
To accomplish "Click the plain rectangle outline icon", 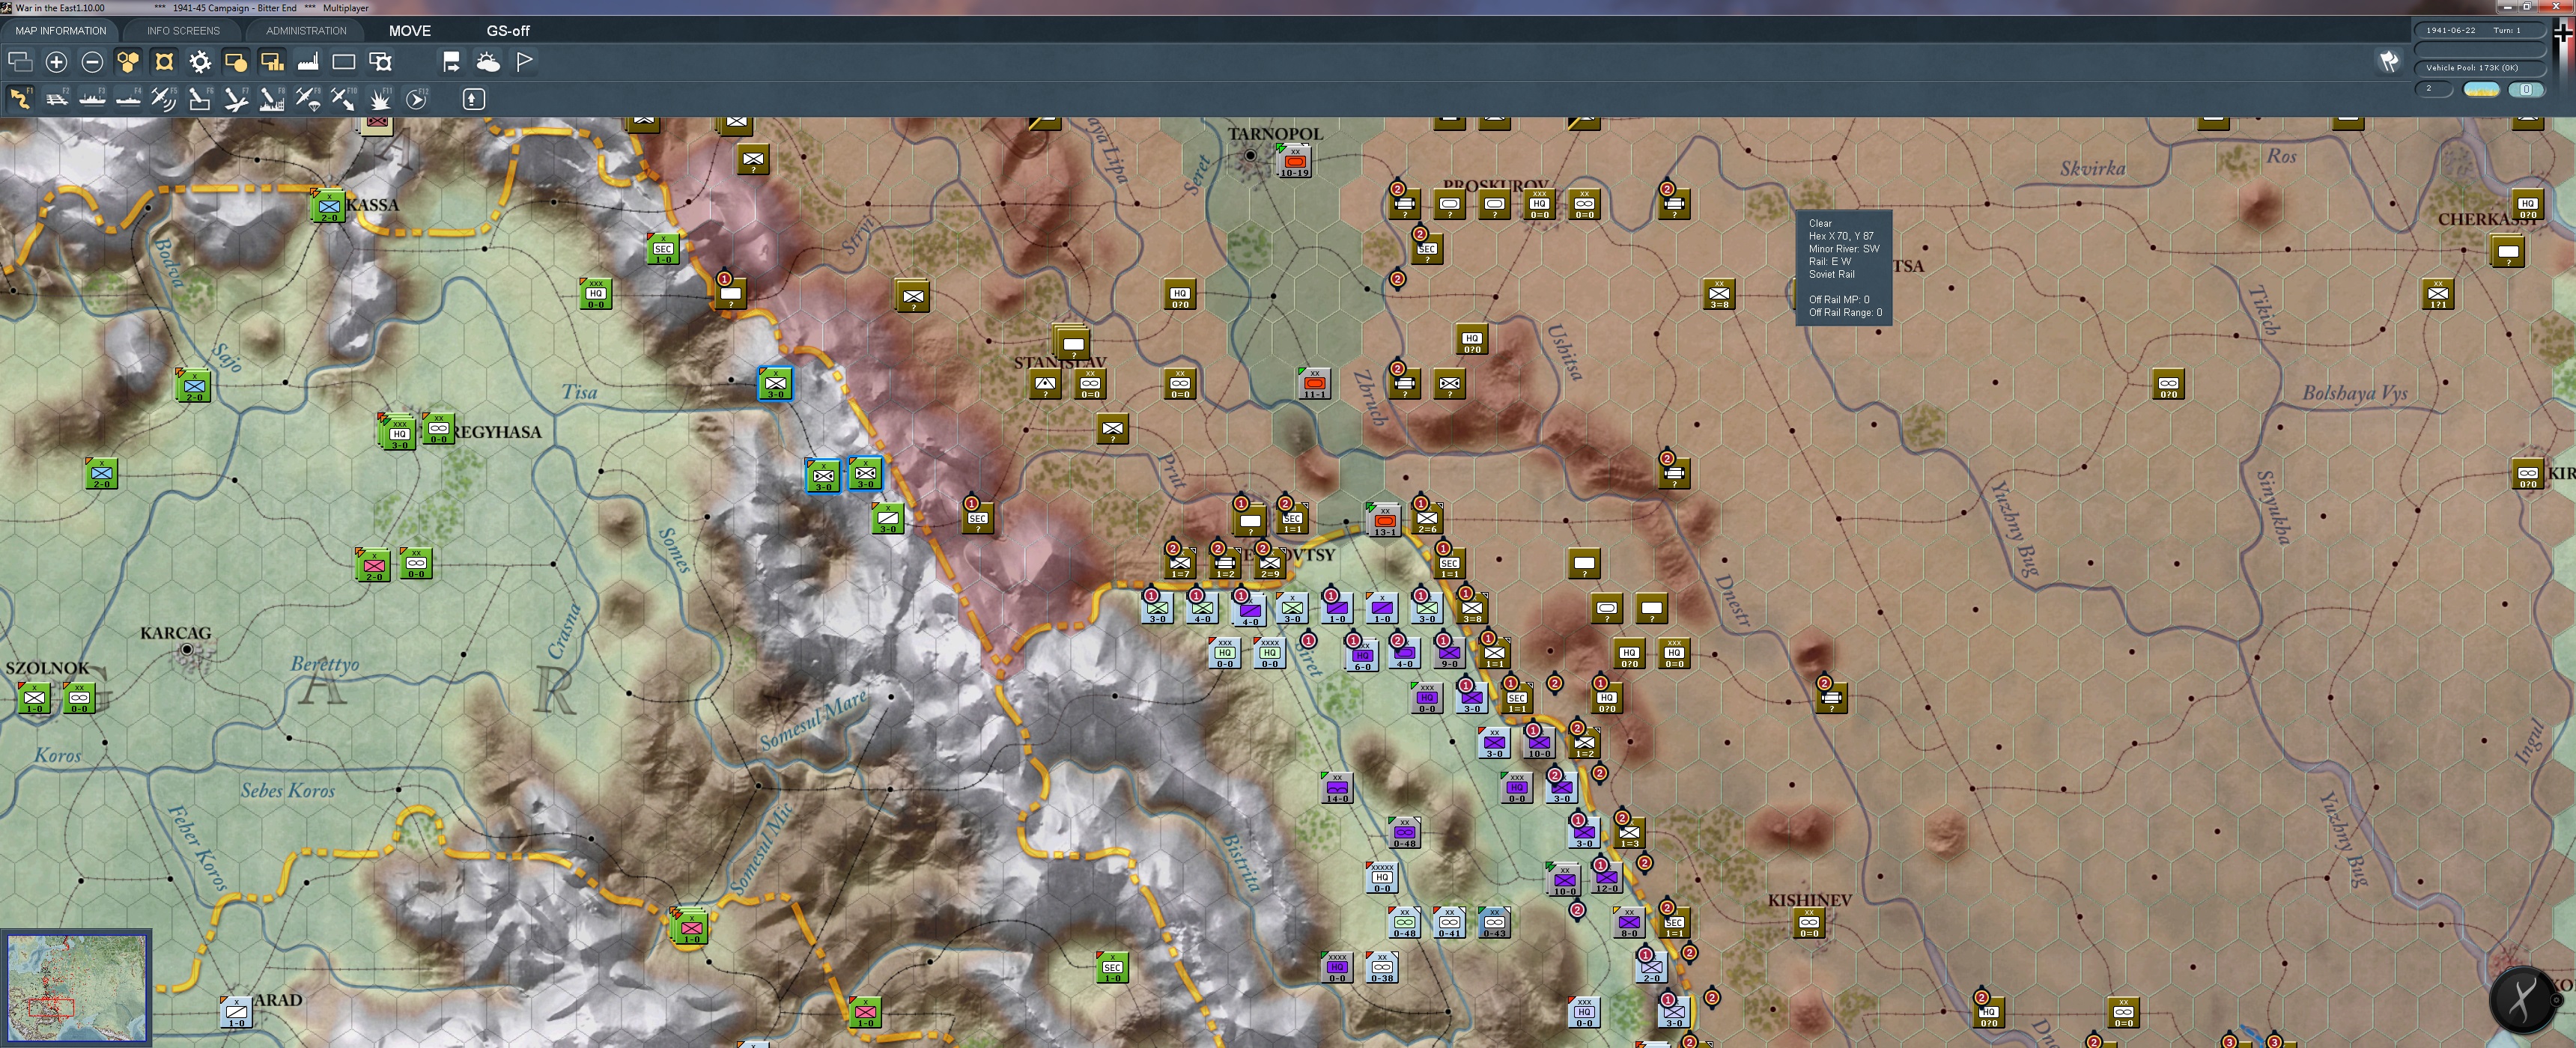I will coord(344,62).
